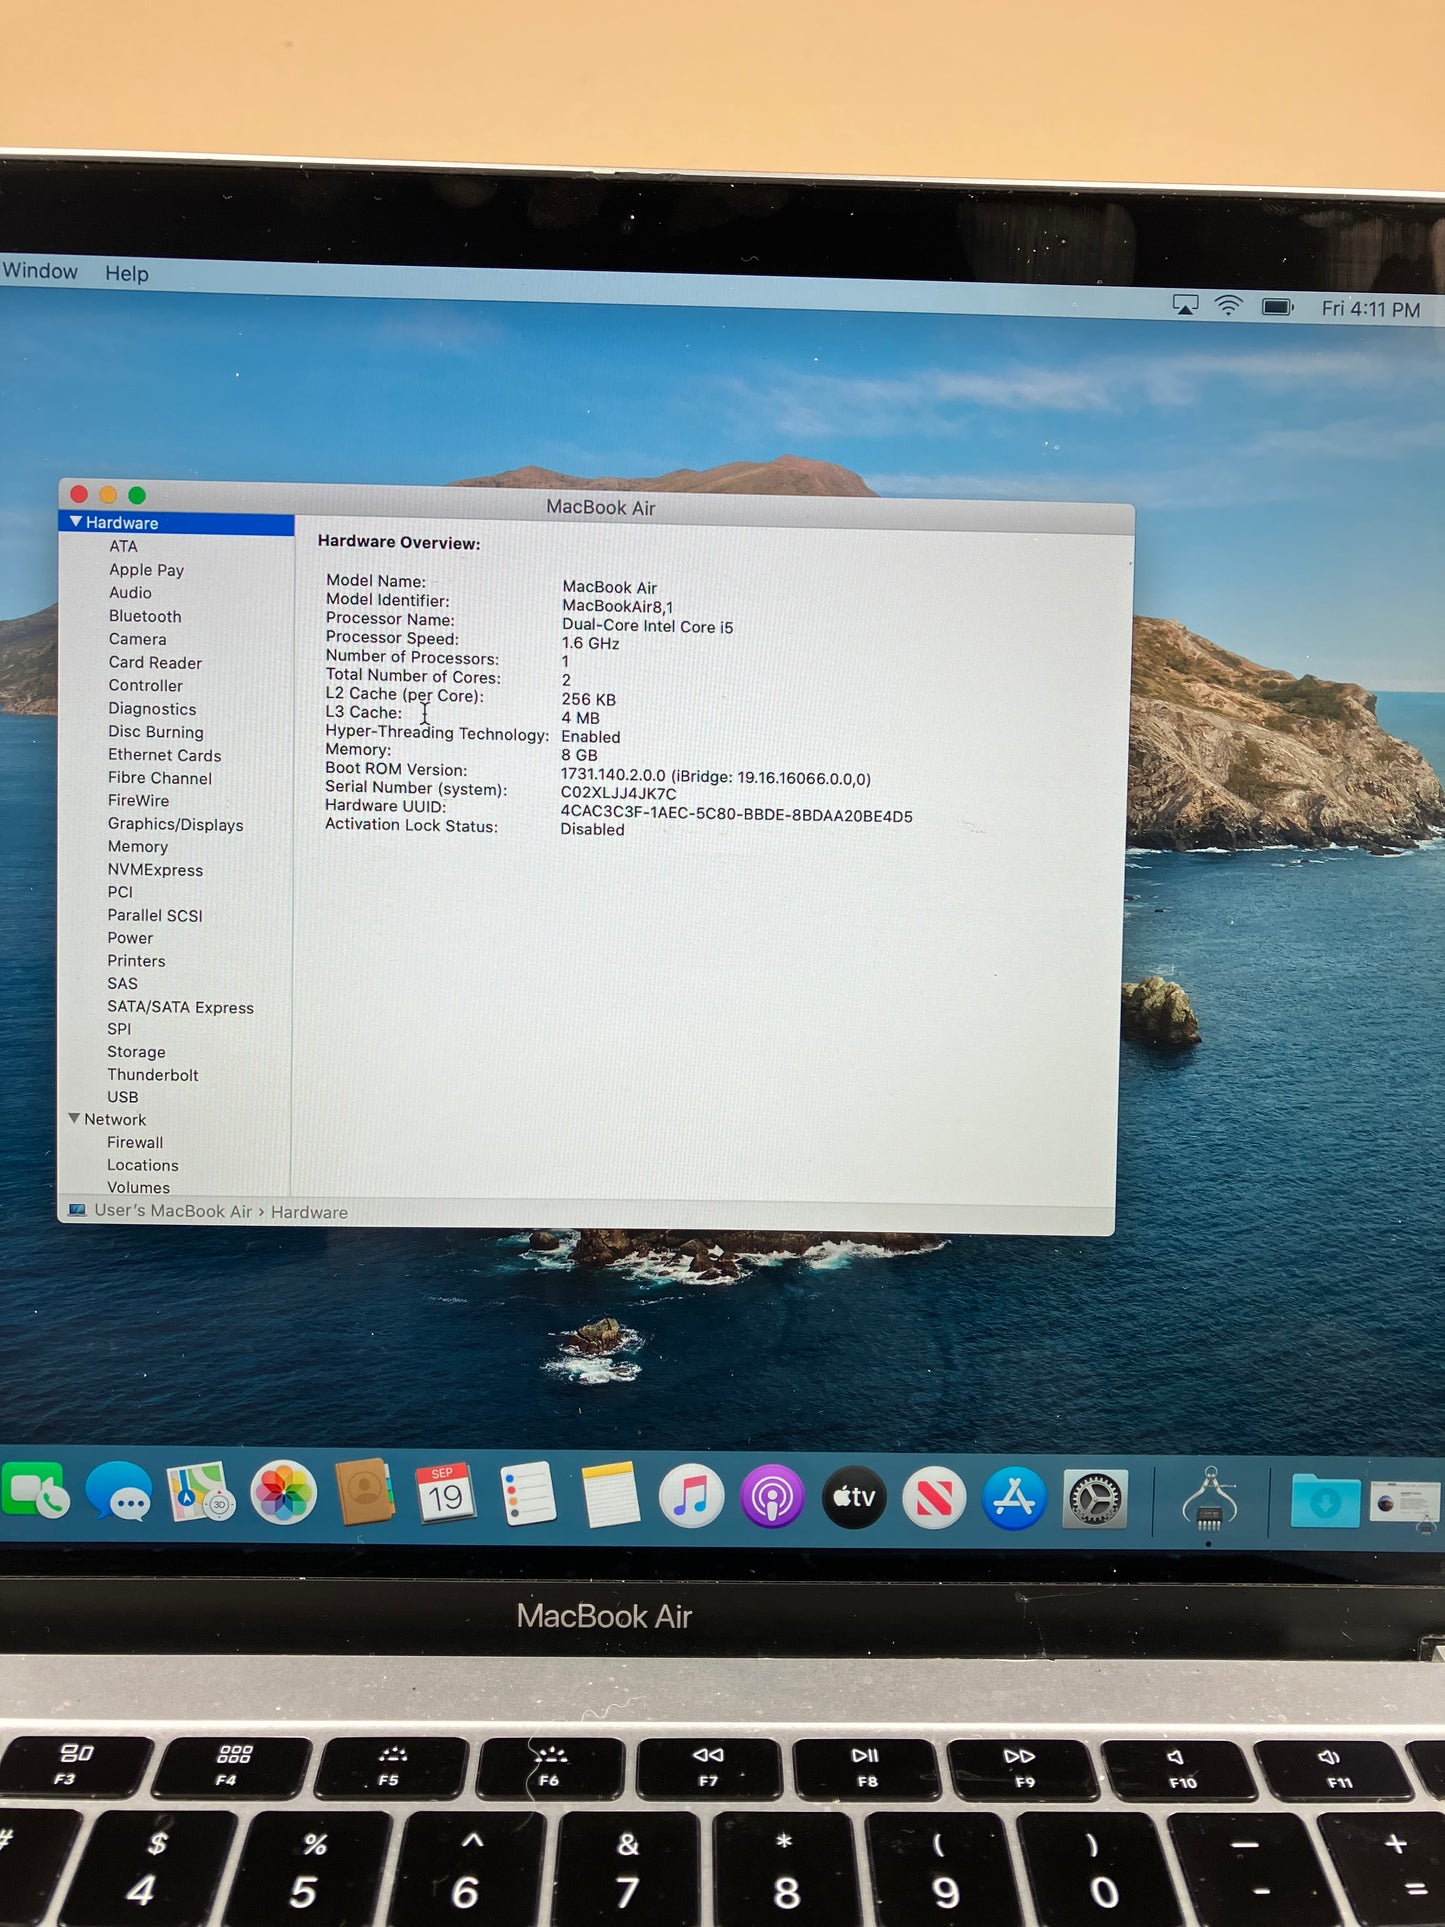
Task: Collapse the Network section triangle
Action: click(x=74, y=1118)
